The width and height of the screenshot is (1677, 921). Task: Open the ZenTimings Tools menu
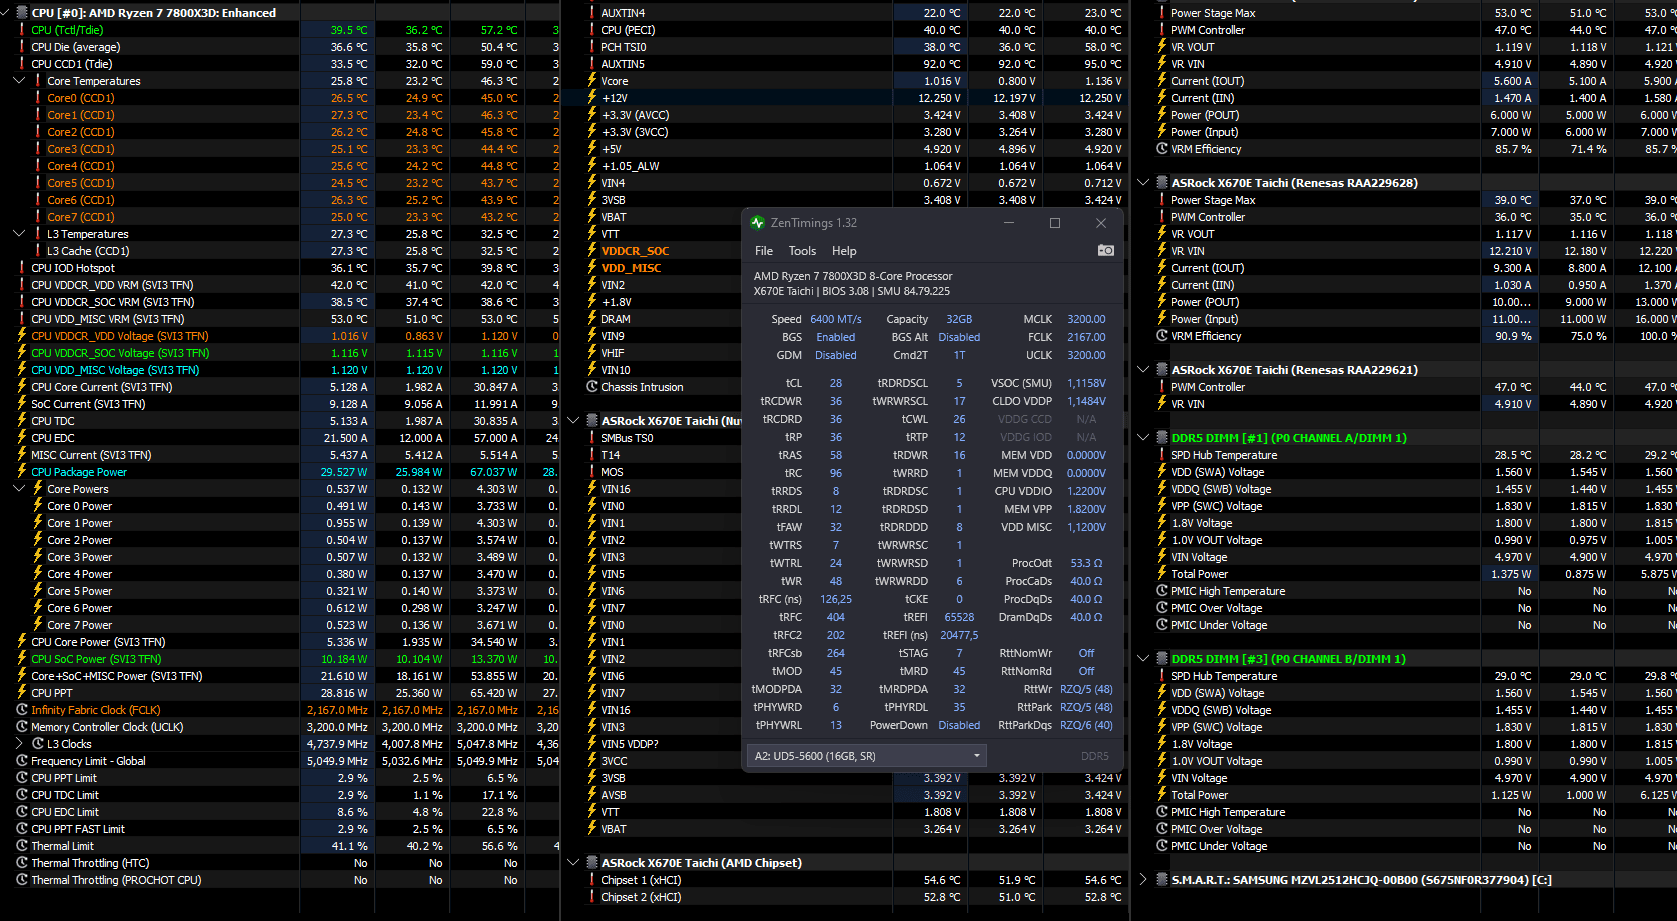coord(802,251)
